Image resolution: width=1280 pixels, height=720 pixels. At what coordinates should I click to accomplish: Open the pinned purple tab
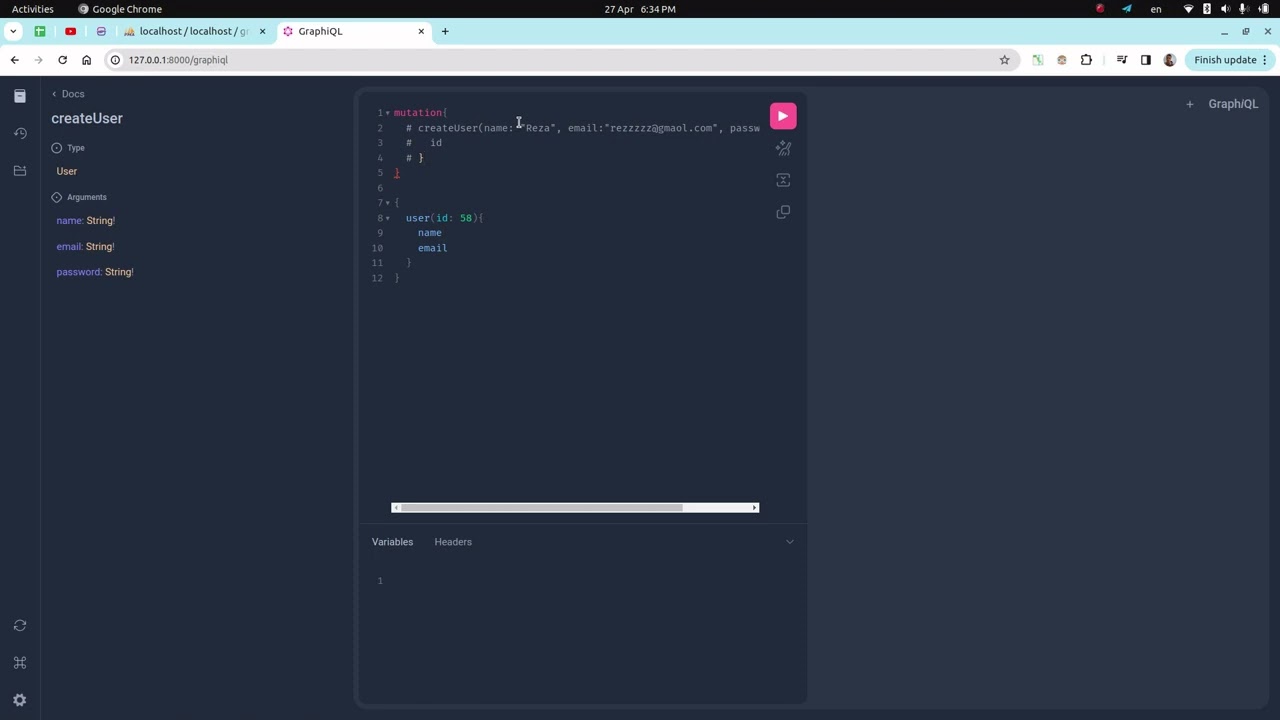point(101,31)
